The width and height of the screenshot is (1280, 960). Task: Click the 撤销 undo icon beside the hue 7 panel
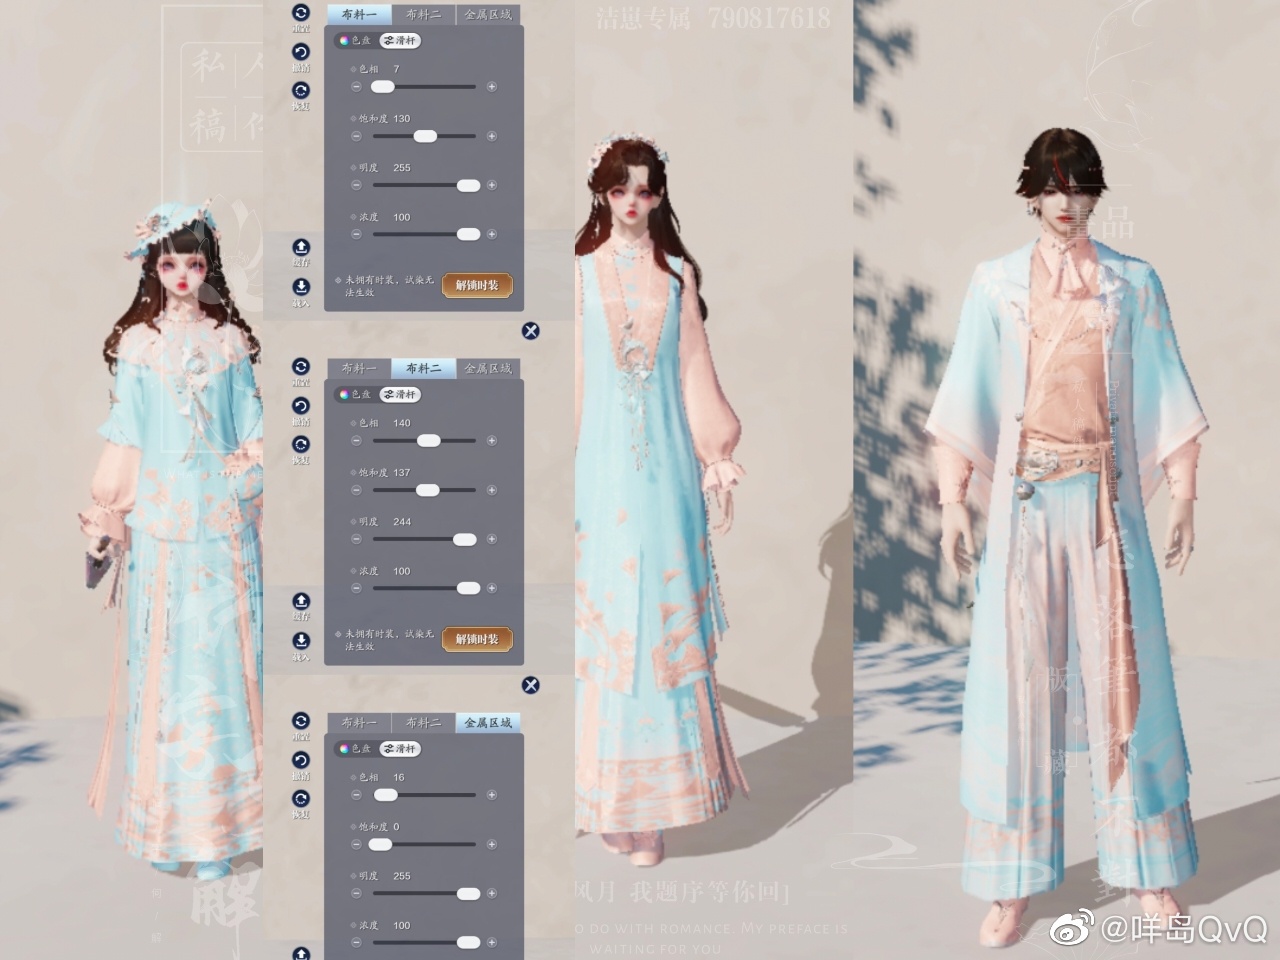coord(301,51)
